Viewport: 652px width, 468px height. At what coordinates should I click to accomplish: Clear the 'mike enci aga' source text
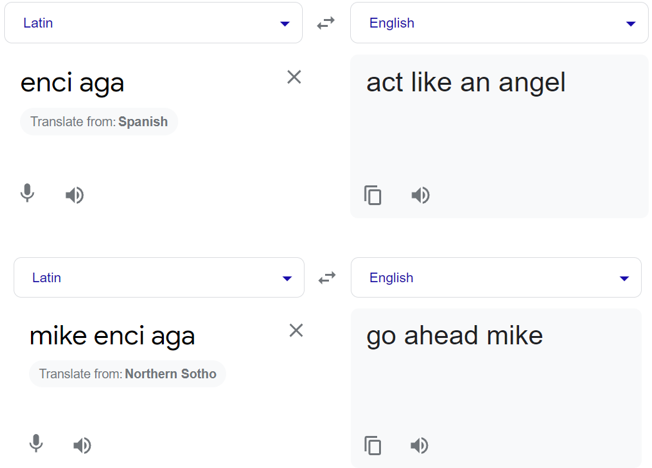pos(296,331)
